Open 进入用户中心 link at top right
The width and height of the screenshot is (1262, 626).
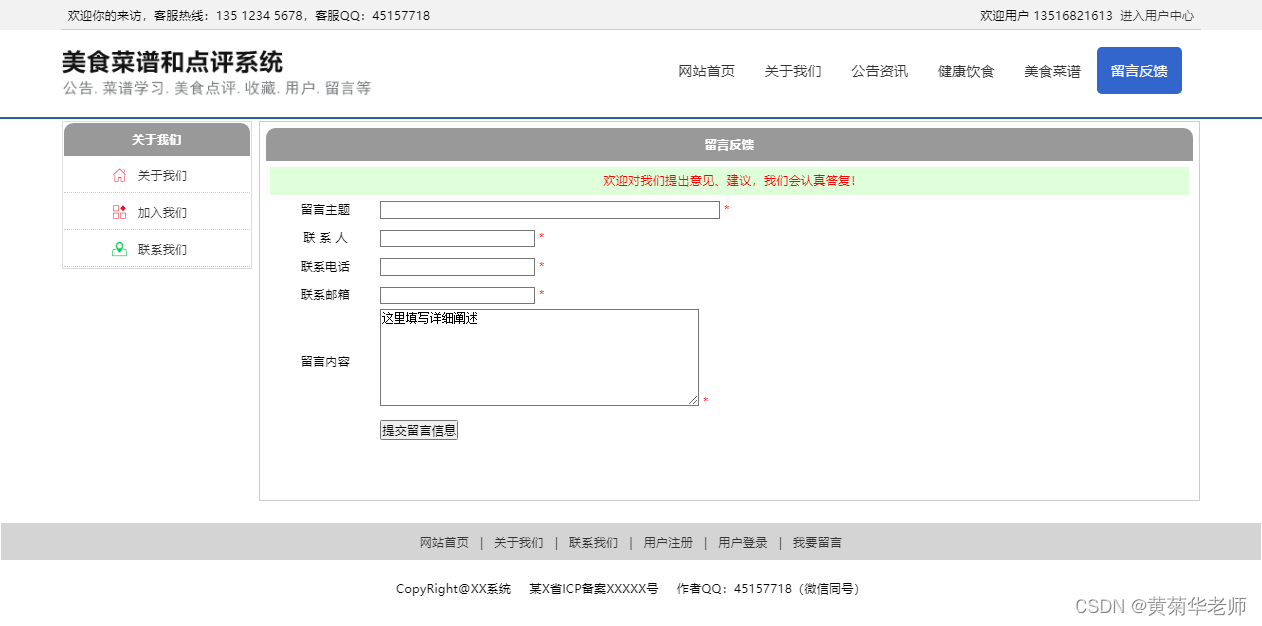(x=1157, y=15)
